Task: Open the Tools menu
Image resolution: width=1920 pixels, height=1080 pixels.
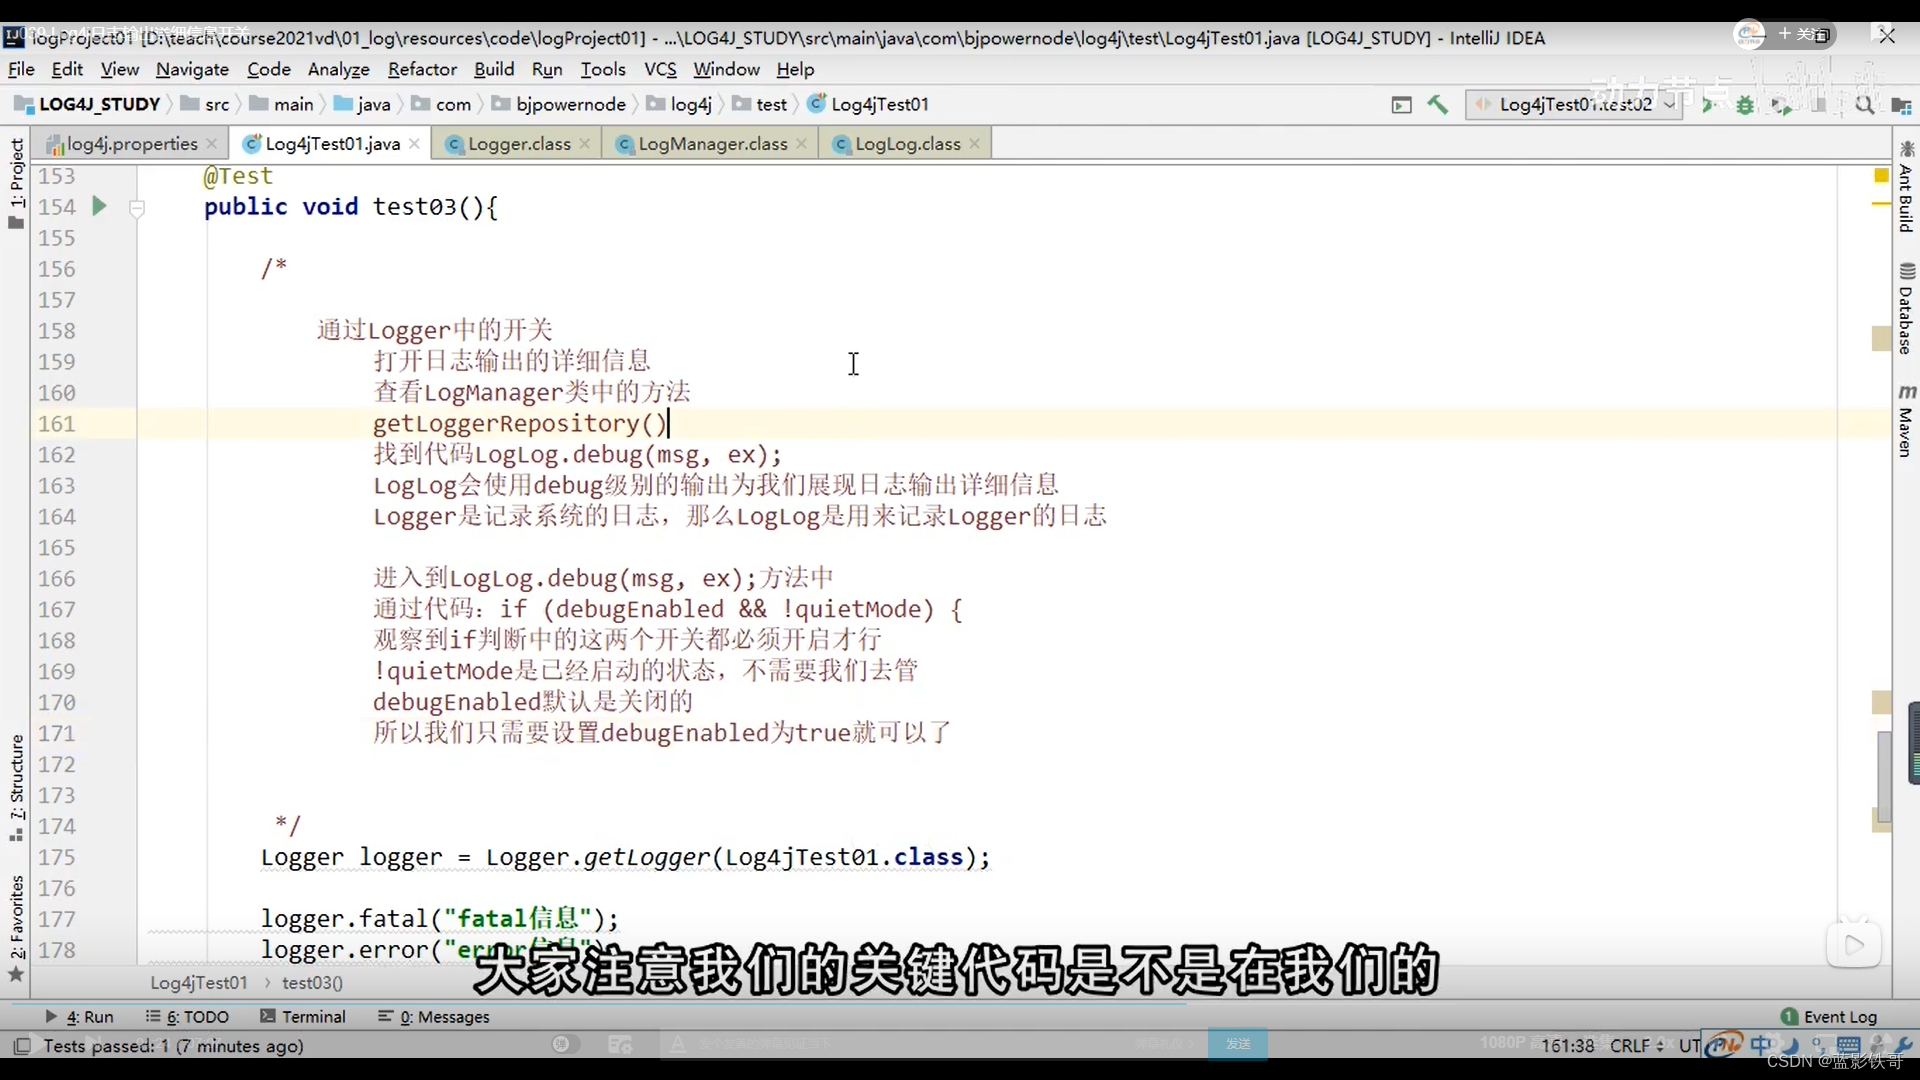Action: pos(603,69)
